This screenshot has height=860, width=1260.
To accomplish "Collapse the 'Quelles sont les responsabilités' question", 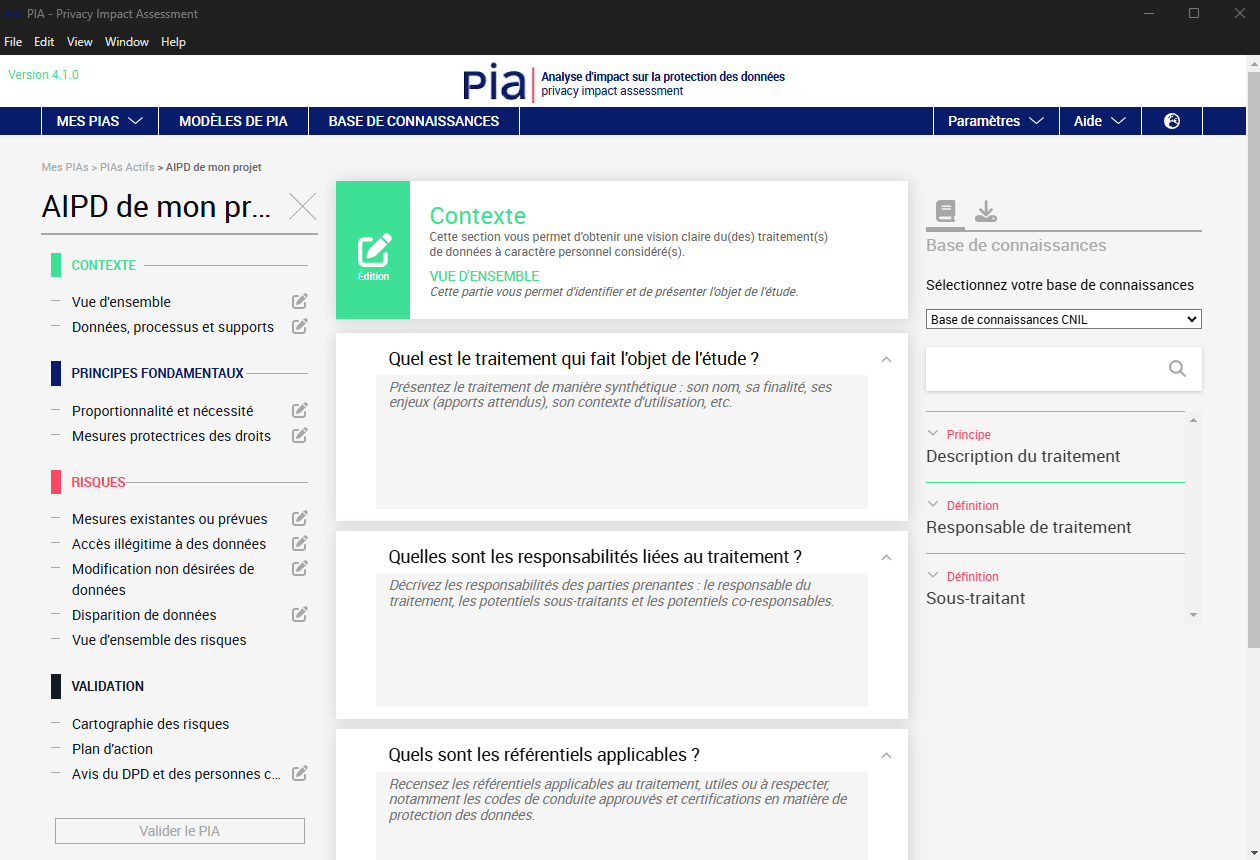I will (886, 557).
